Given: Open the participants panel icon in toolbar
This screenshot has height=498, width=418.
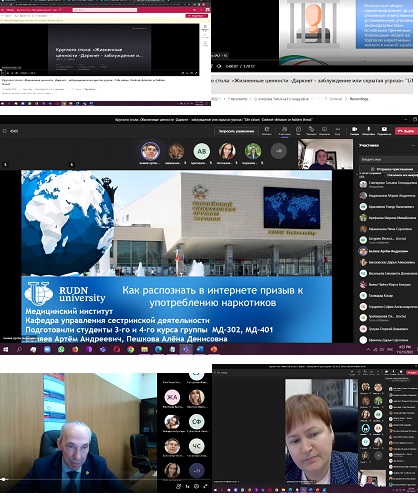Looking at the screenshot, I should (284, 130).
